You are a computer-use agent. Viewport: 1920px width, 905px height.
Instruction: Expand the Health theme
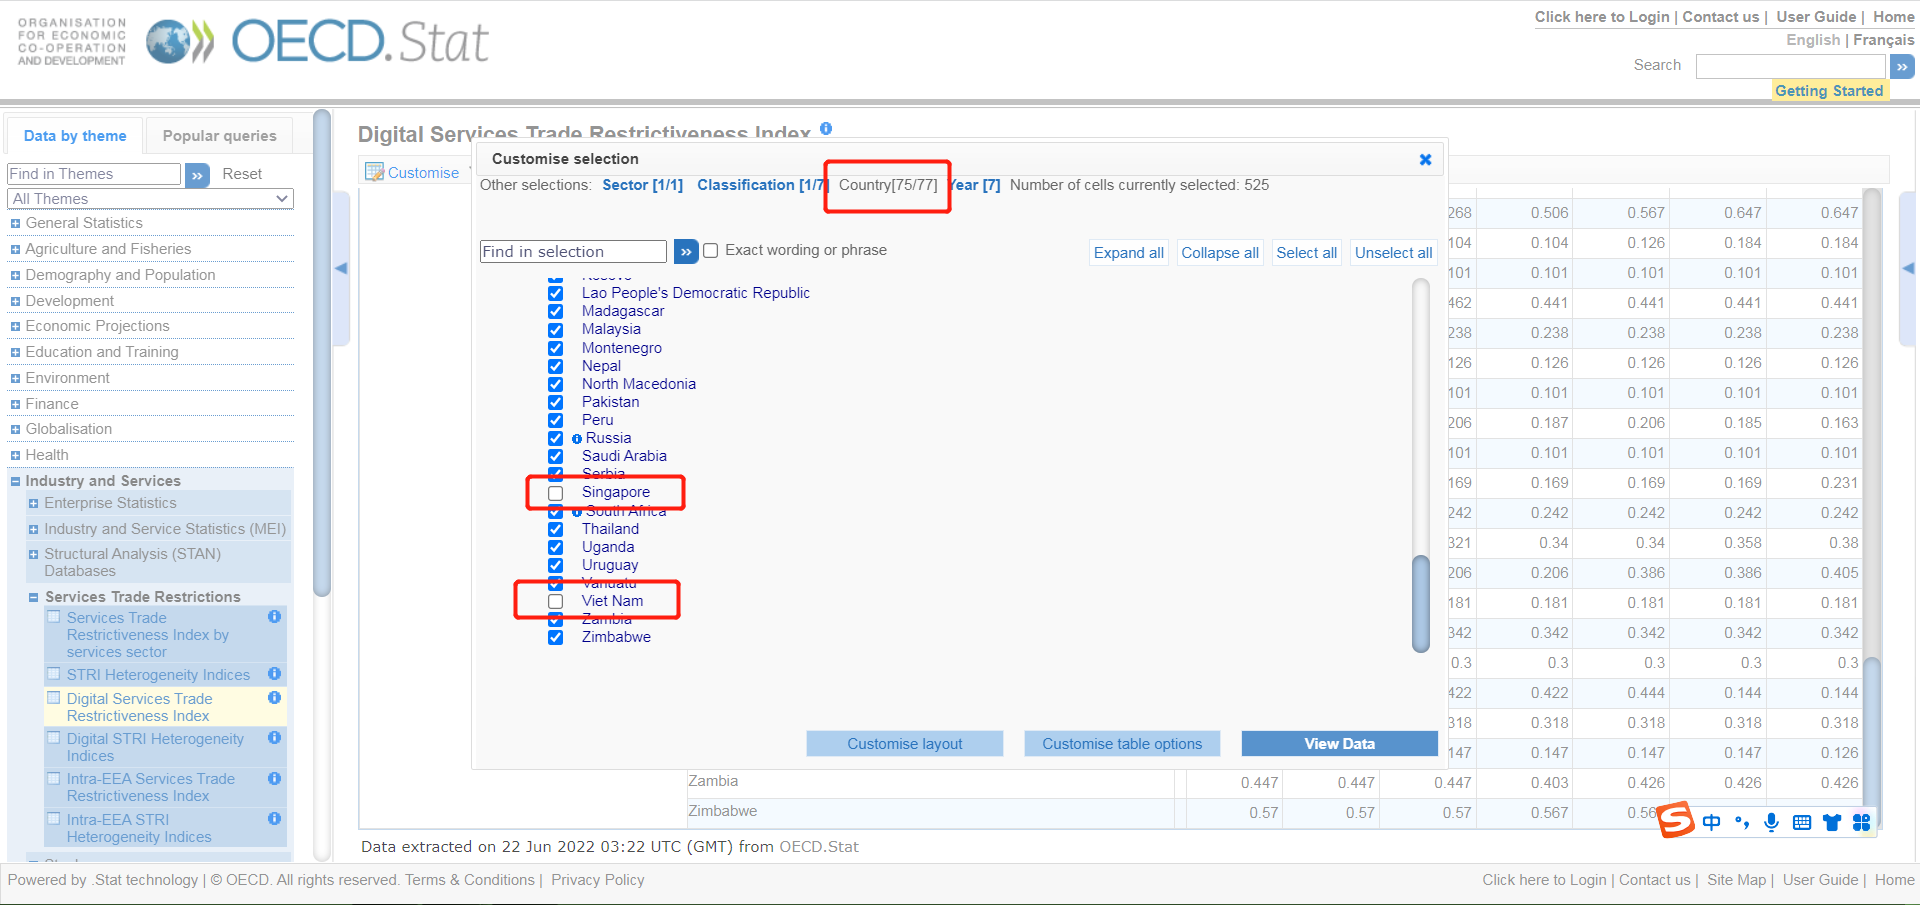click(x=15, y=456)
